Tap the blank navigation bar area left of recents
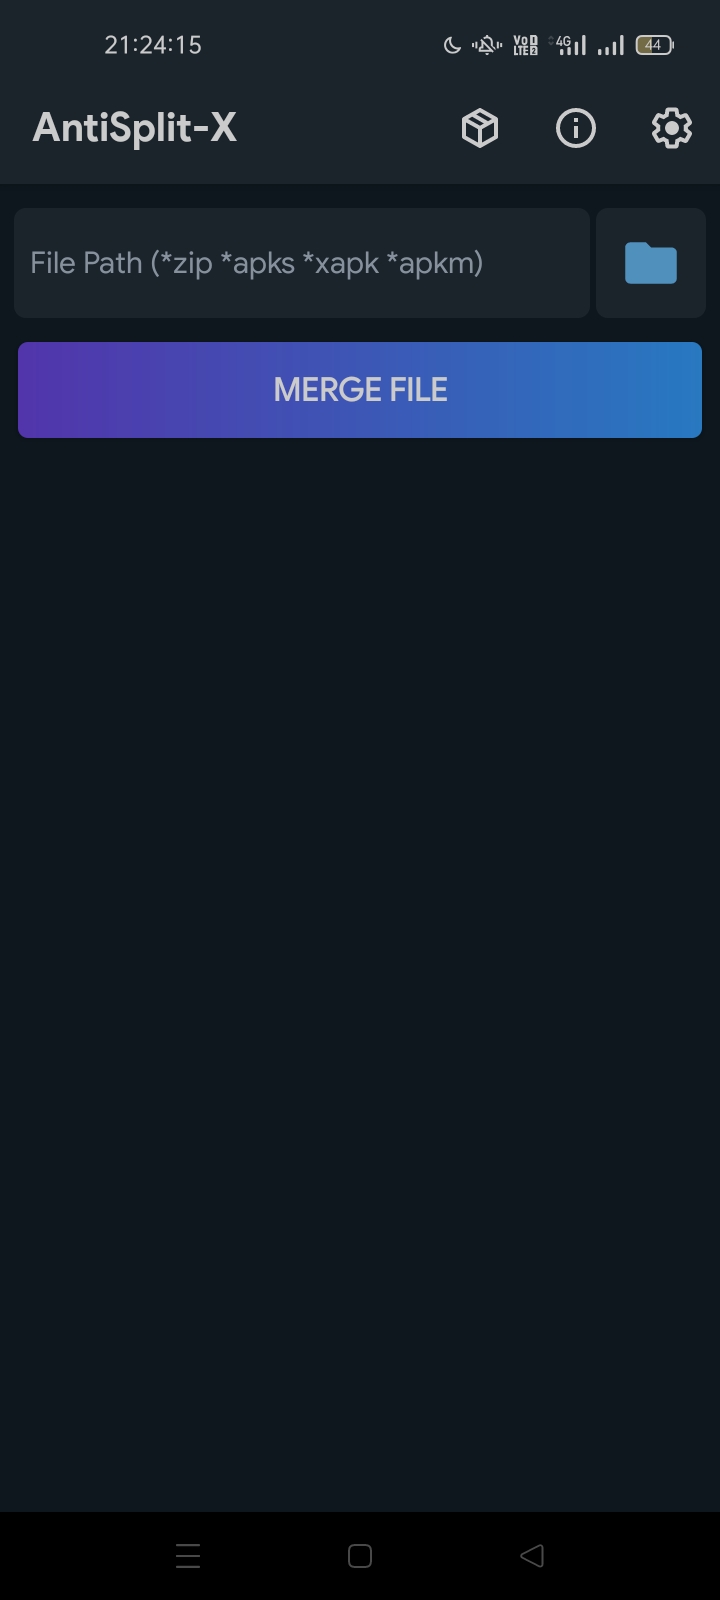Viewport: 720px width, 1600px height. [85, 1556]
